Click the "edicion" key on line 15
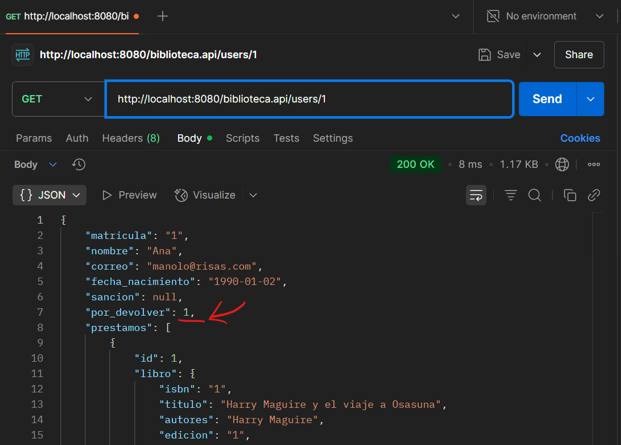Image resolution: width=621 pixels, height=445 pixels. tap(186, 435)
